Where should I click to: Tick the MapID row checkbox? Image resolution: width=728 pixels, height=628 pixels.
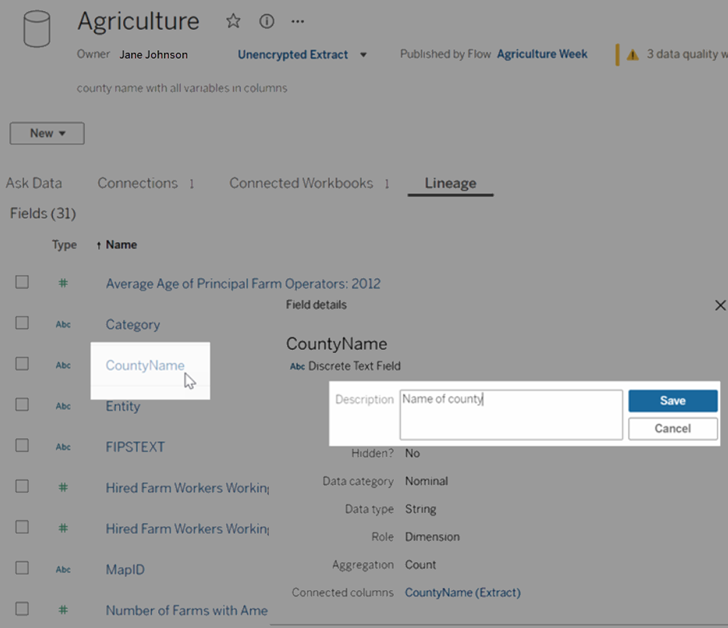[22, 568]
